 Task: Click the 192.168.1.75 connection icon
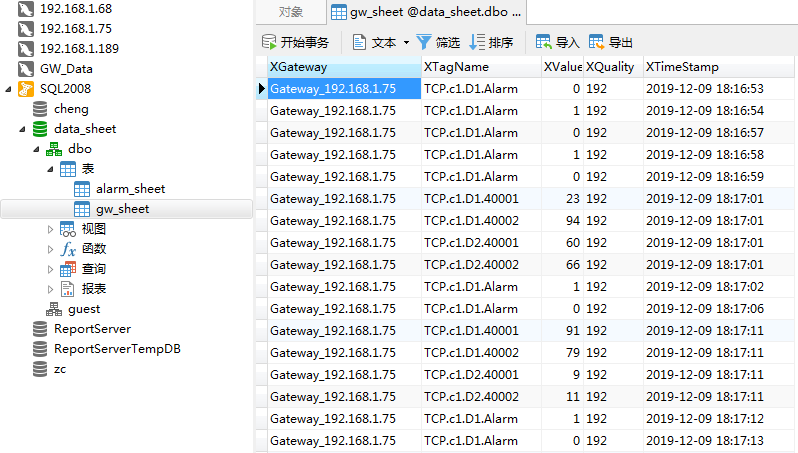tap(25, 29)
